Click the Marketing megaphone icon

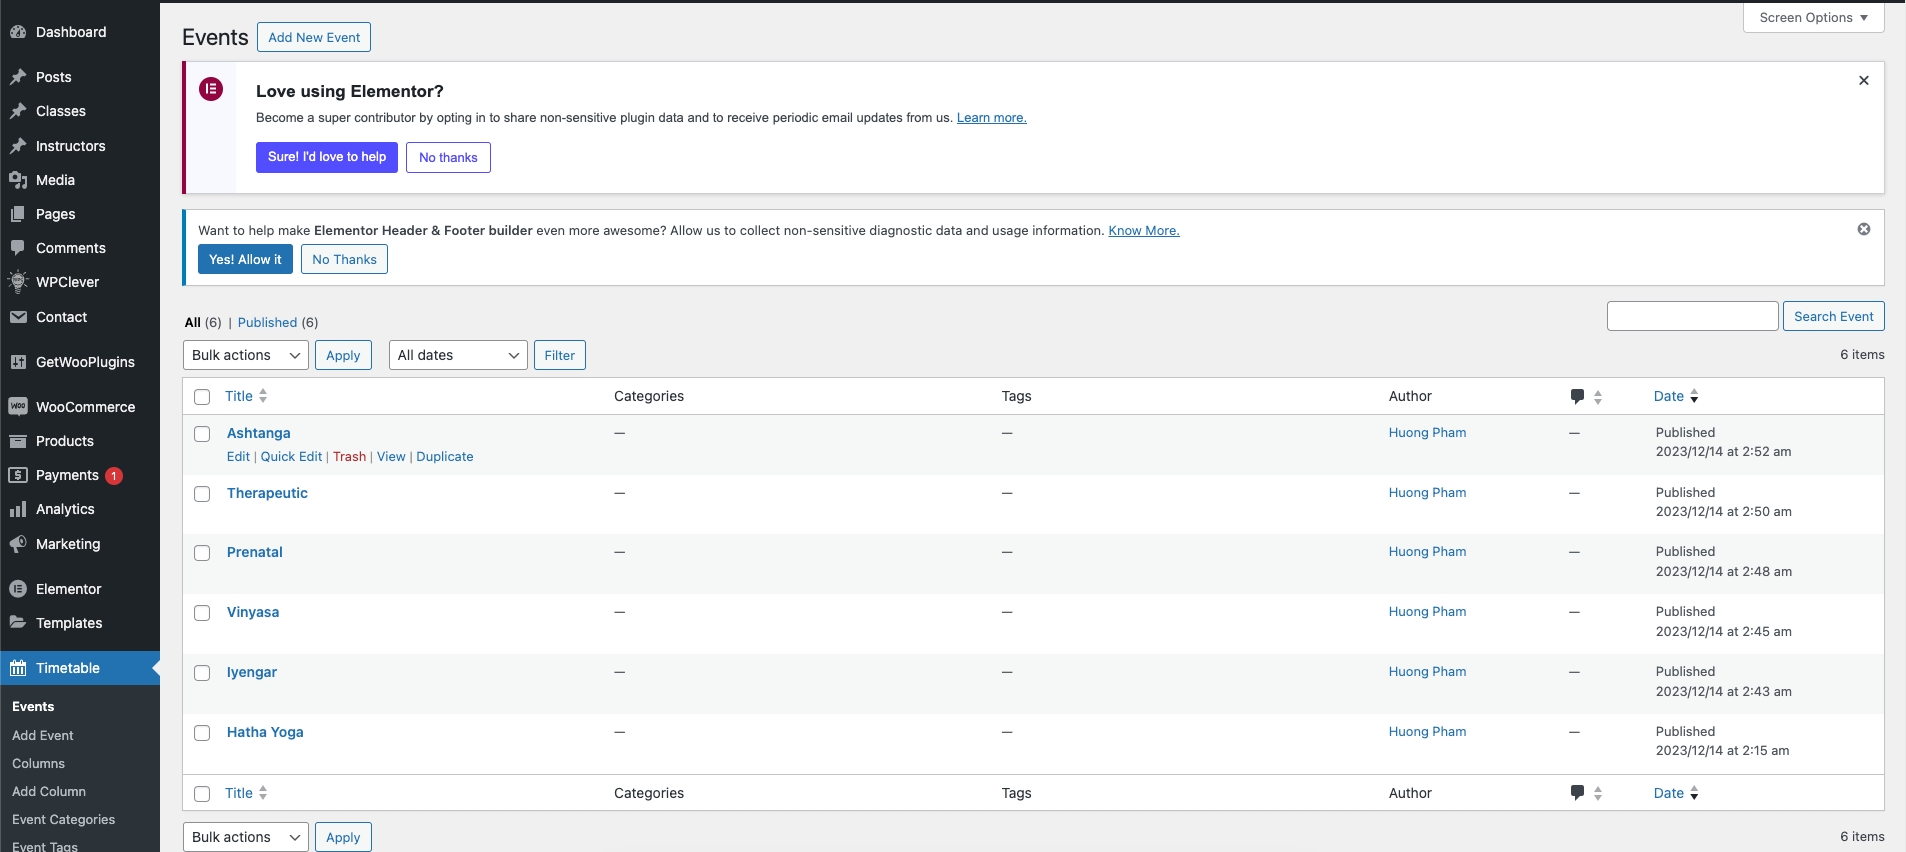(18, 544)
